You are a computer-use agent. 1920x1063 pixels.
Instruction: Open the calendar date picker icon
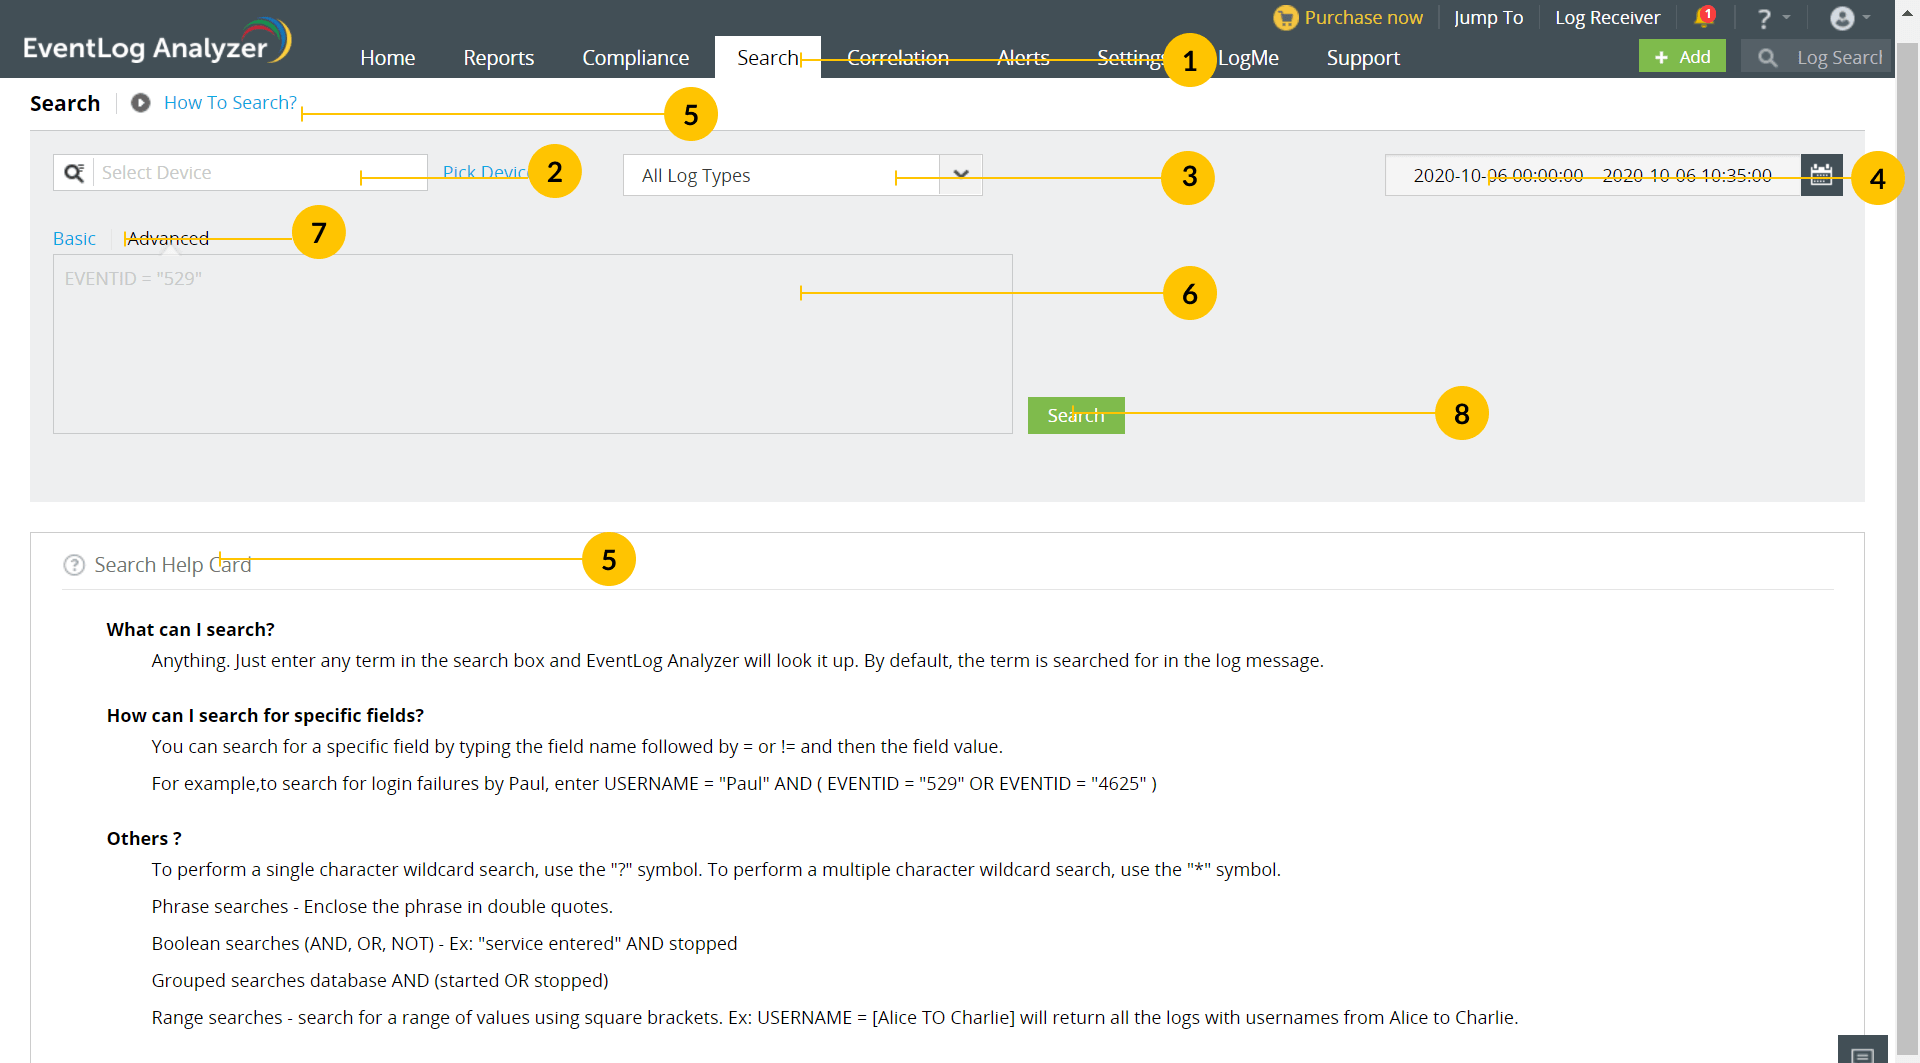click(1821, 175)
